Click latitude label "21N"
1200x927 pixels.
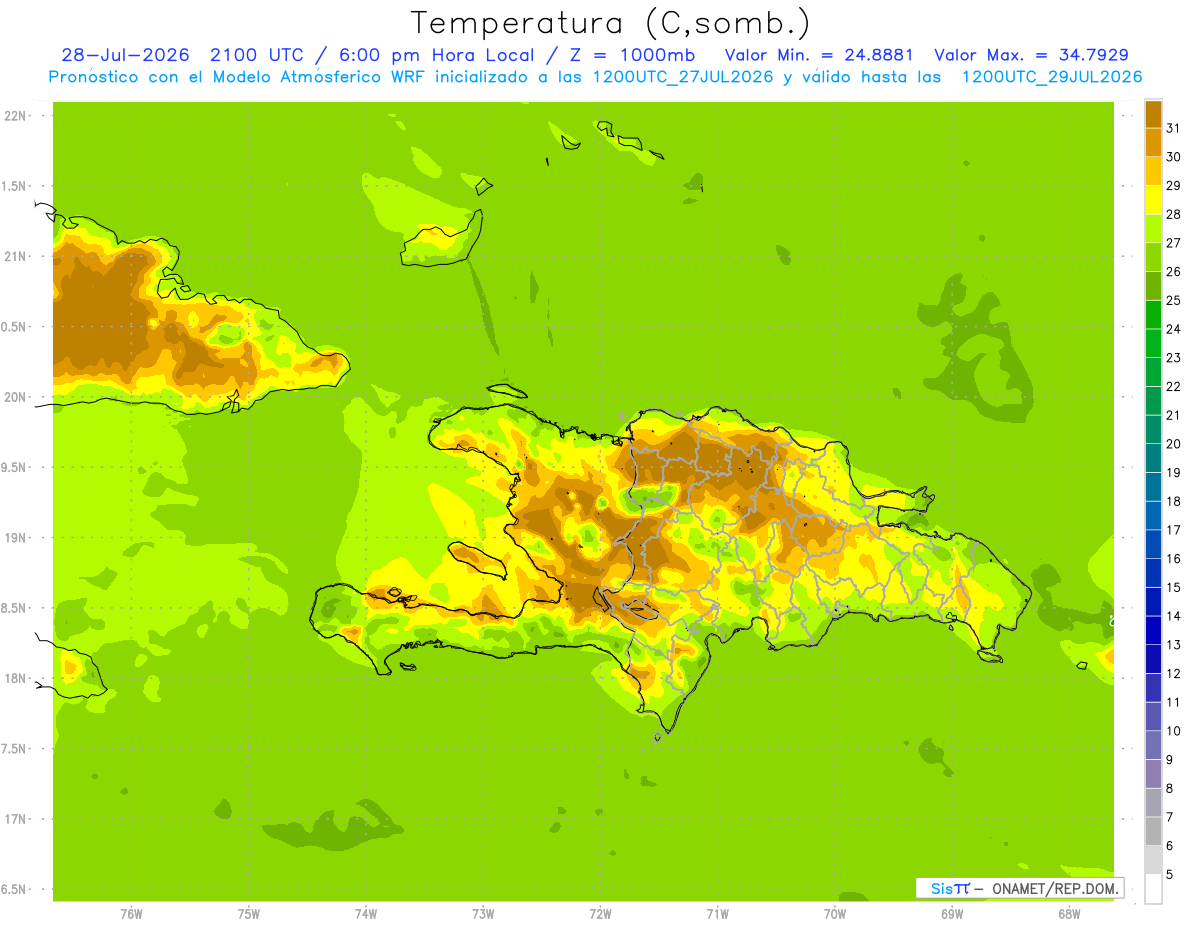pyautogui.click(x=16, y=256)
